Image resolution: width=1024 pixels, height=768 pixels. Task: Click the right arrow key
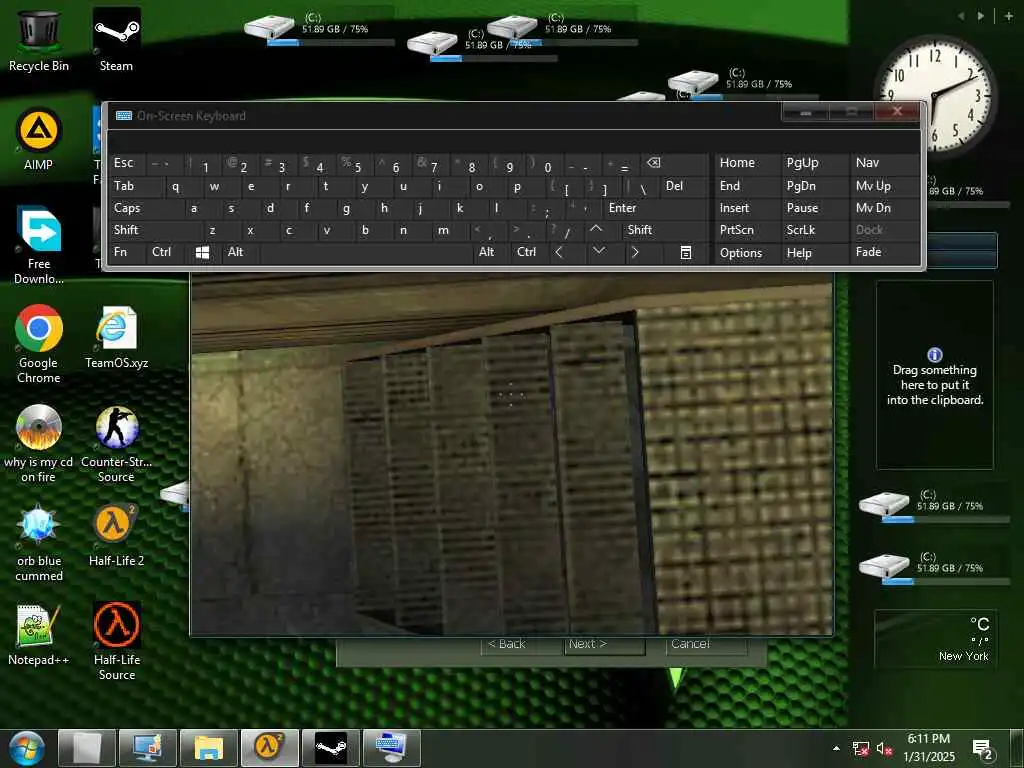(x=635, y=252)
